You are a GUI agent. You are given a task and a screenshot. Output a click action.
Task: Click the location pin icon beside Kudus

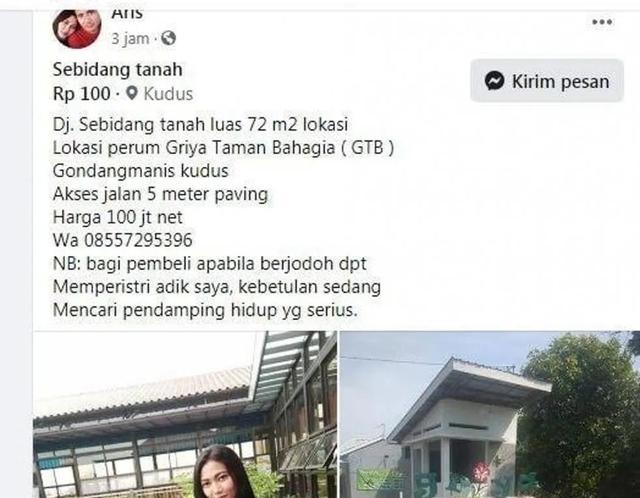[x=131, y=93]
